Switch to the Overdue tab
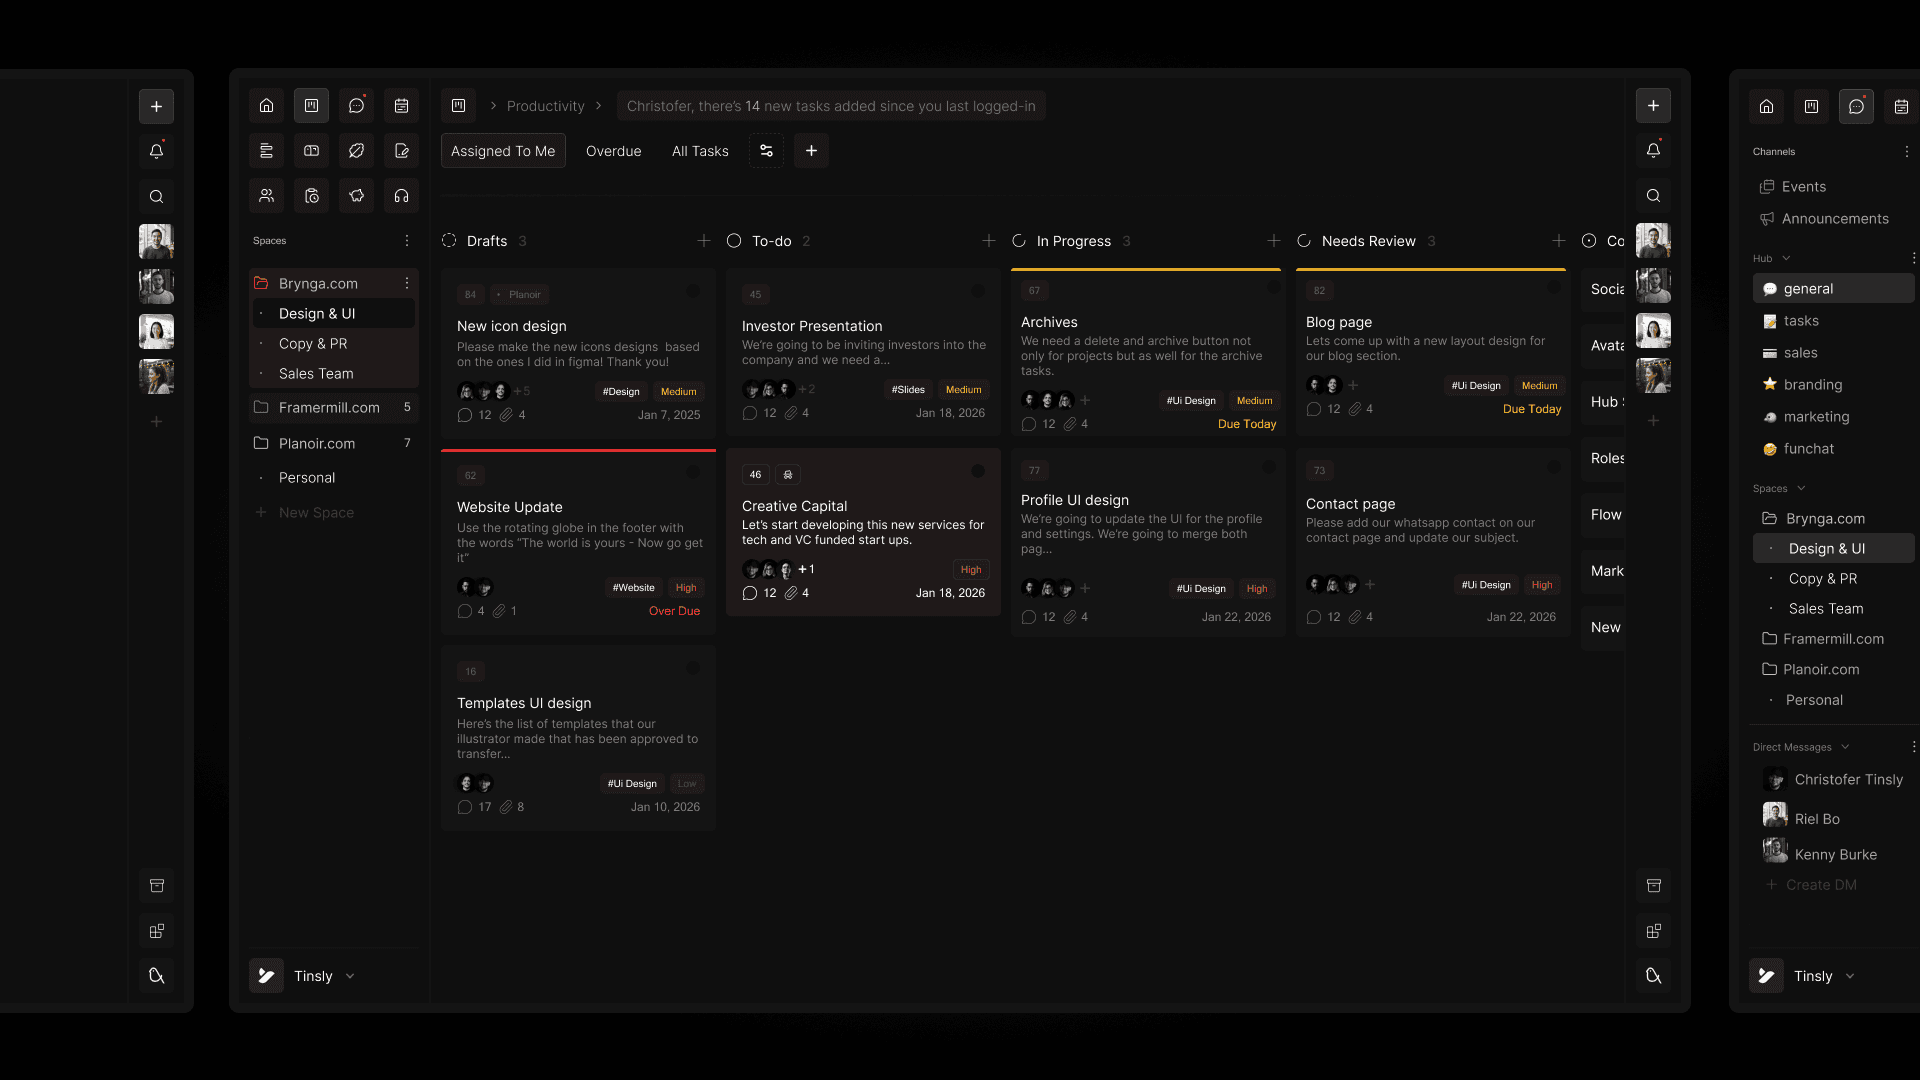Image resolution: width=1920 pixels, height=1080 pixels. 613,151
